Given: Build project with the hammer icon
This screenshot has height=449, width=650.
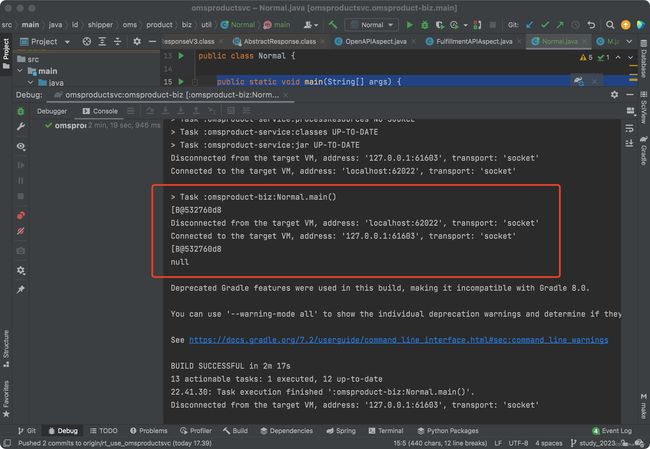Looking at the screenshot, I should pos(332,25).
